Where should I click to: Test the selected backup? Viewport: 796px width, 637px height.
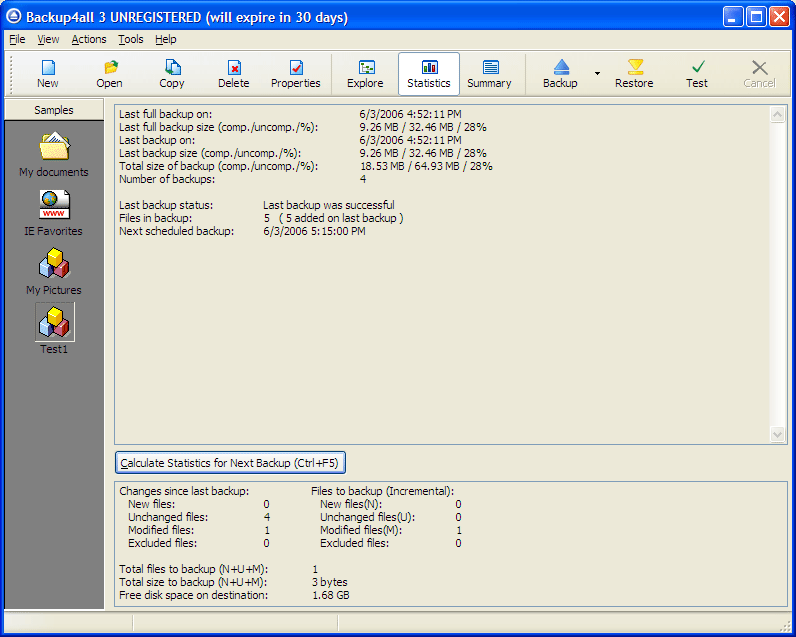tap(697, 74)
